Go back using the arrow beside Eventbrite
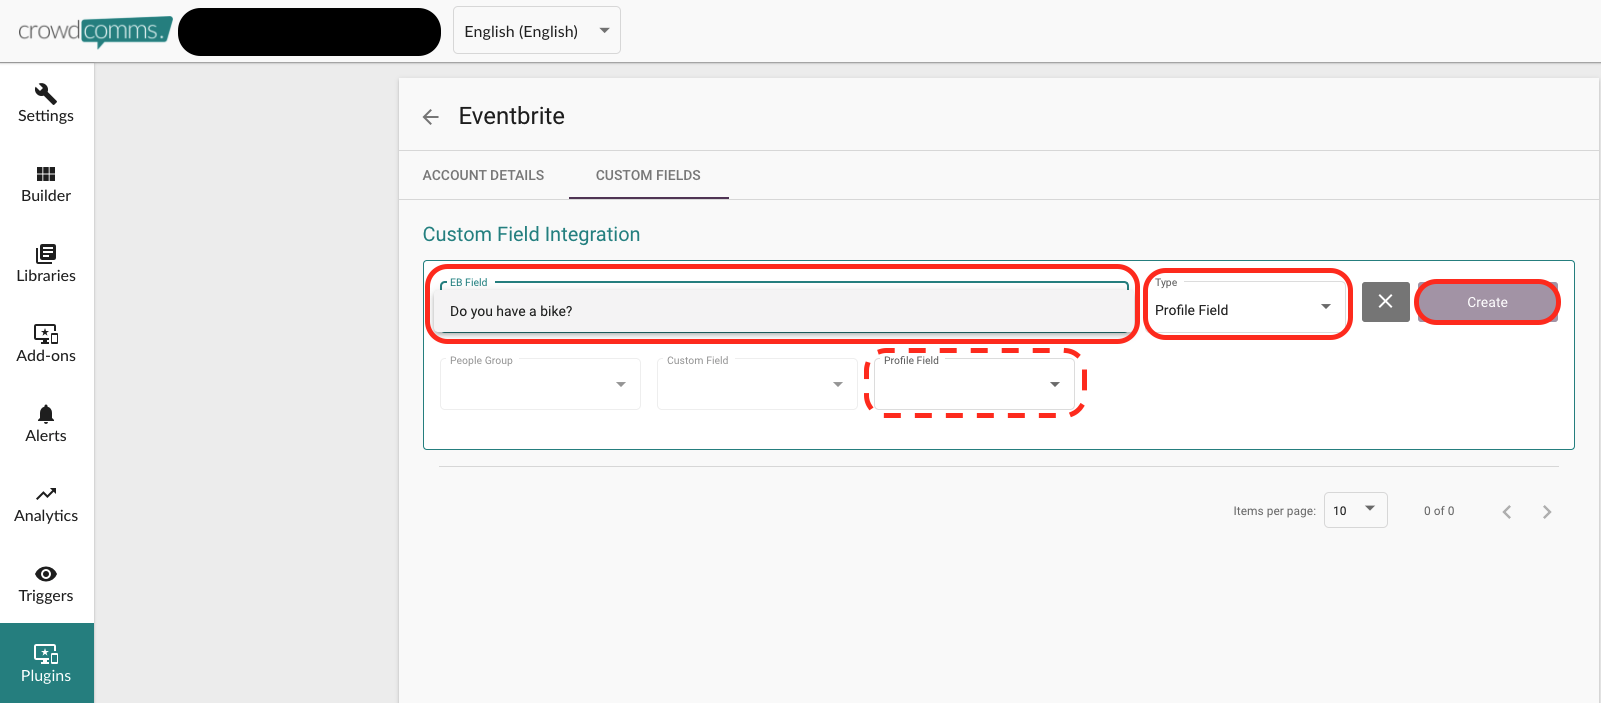 [x=431, y=117]
